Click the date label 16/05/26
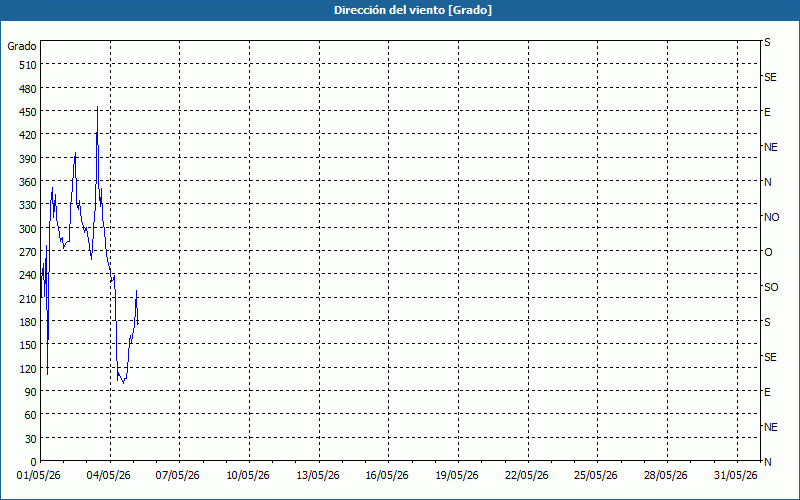The image size is (800, 500). [x=387, y=476]
